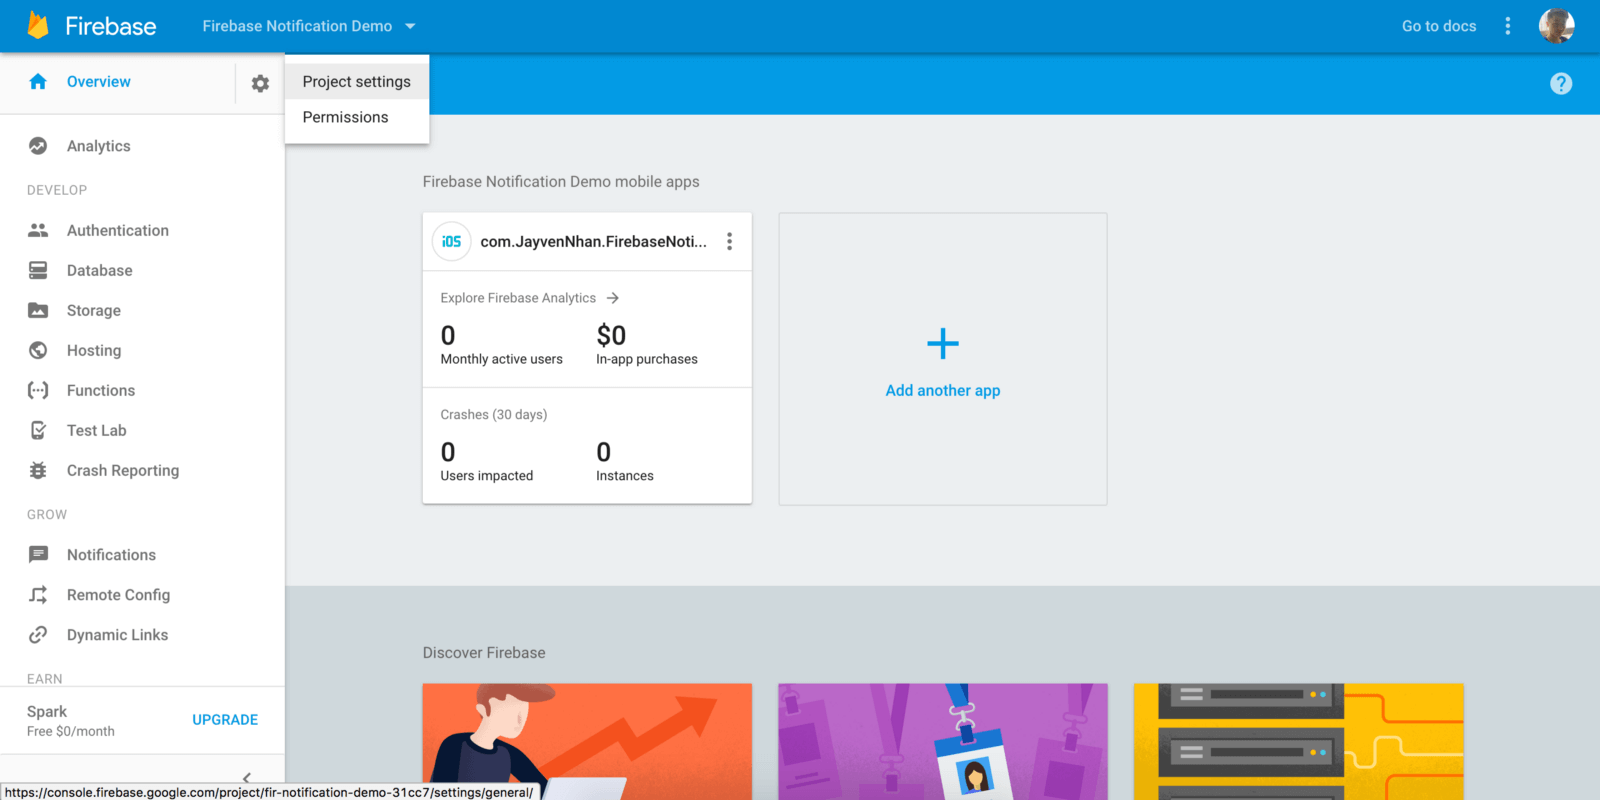
Task: Click Go to docs link
Action: click(x=1439, y=26)
